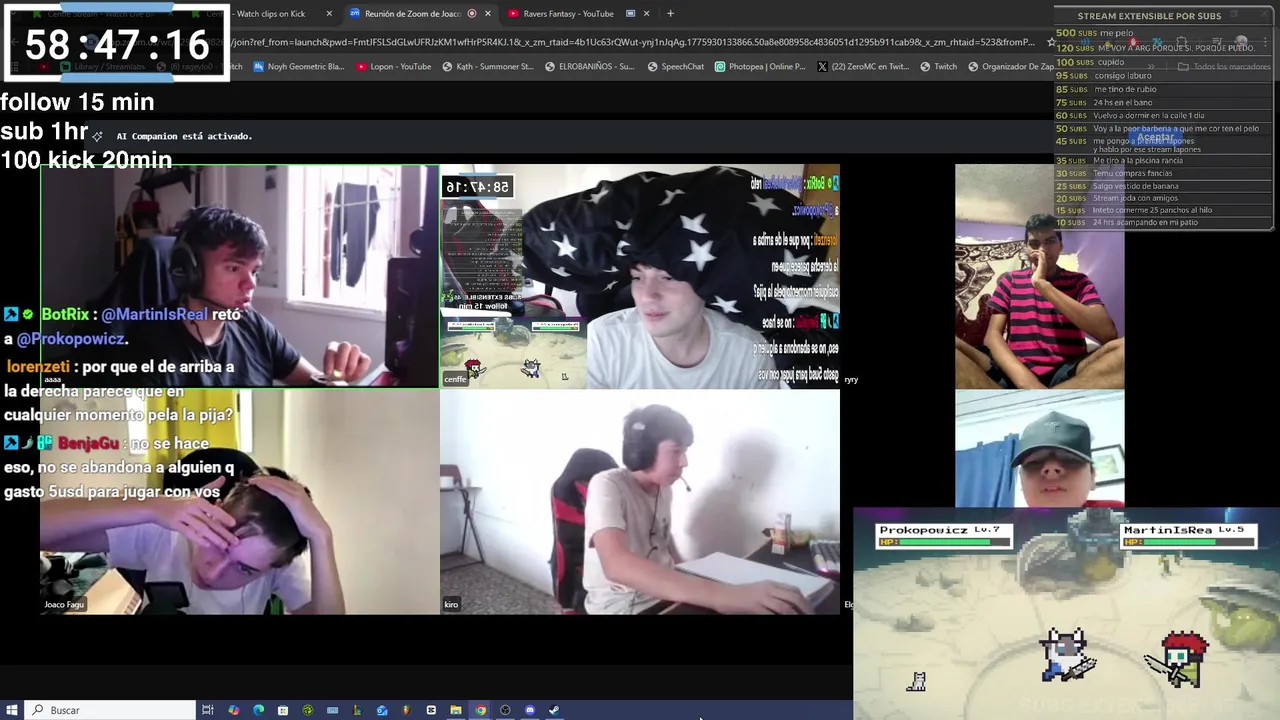1280x720 pixels.
Task: Click the AI Companion sparkle icon
Action: (97, 136)
